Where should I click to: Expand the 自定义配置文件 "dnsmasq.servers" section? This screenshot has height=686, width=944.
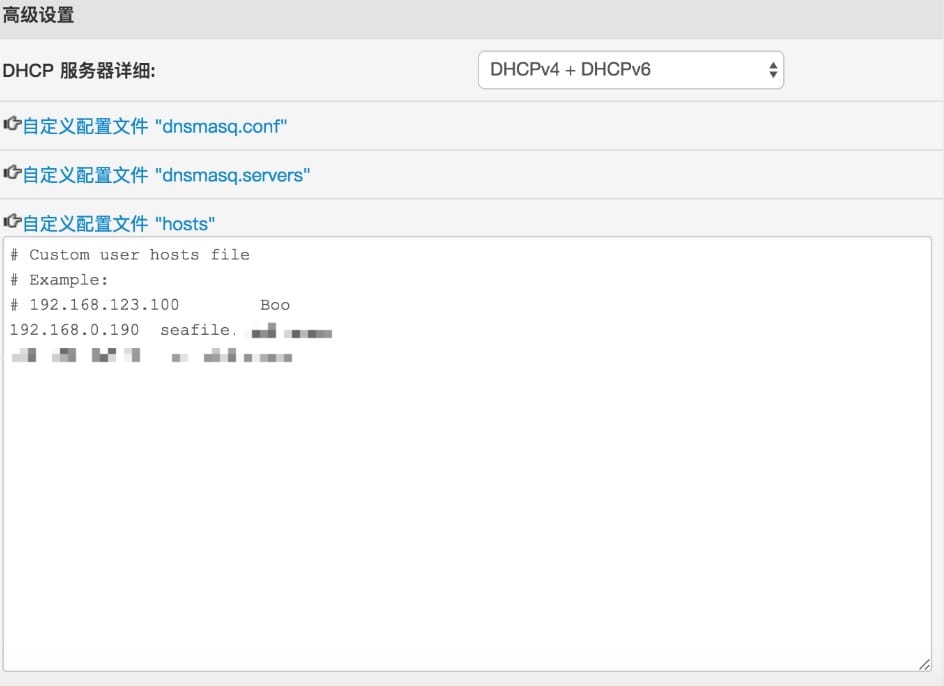pos(166,175)
